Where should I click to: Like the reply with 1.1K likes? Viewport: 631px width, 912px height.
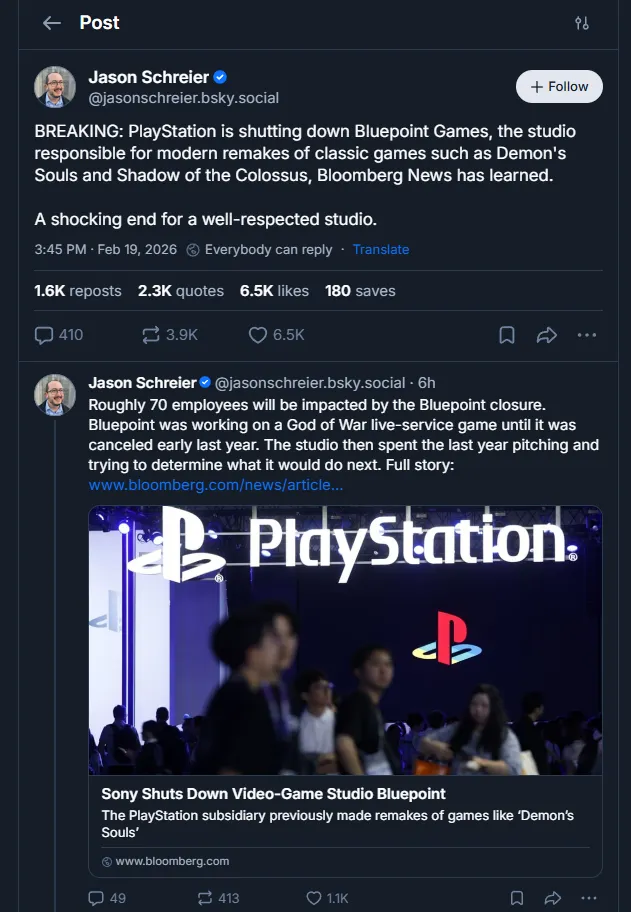click(313, 898)
